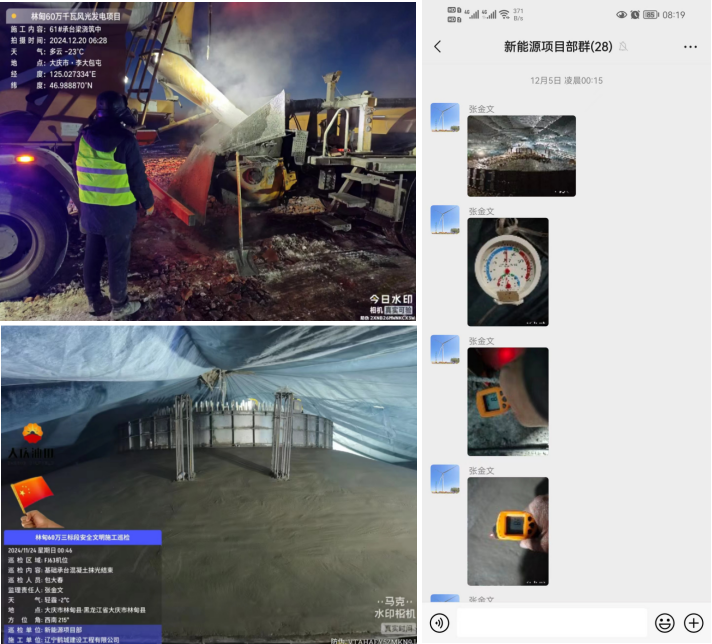The image size is (712, 644).
Task: Tap the muted bell icon beside group name
Action: tap(624, 47)
